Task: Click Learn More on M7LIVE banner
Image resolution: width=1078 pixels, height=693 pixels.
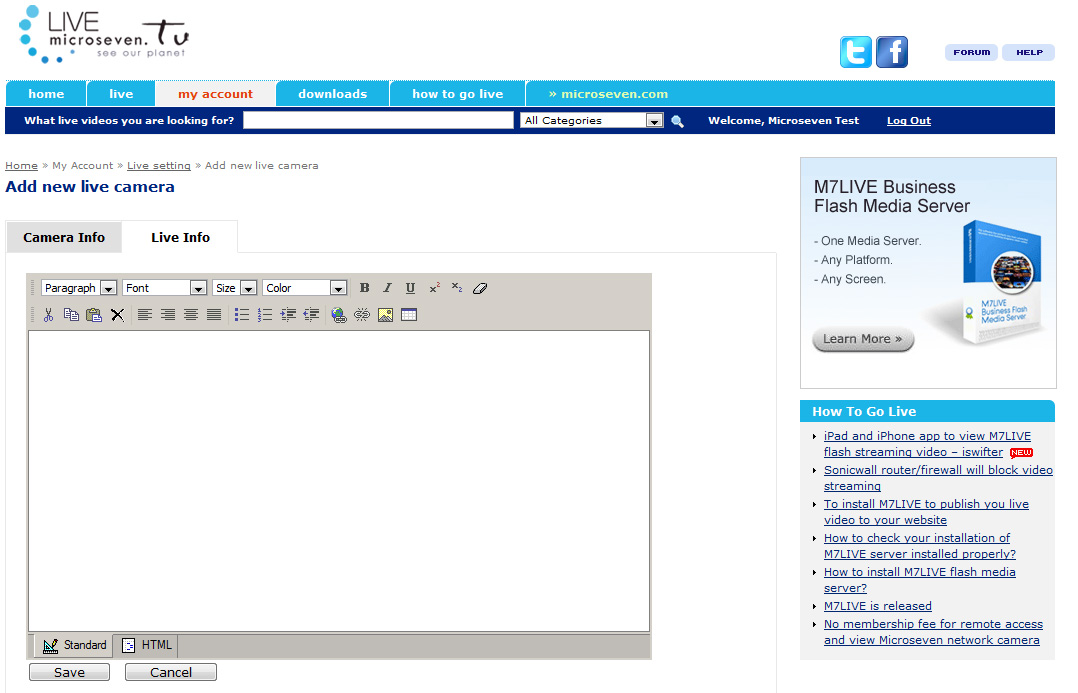Action: (x=863, y=339)
